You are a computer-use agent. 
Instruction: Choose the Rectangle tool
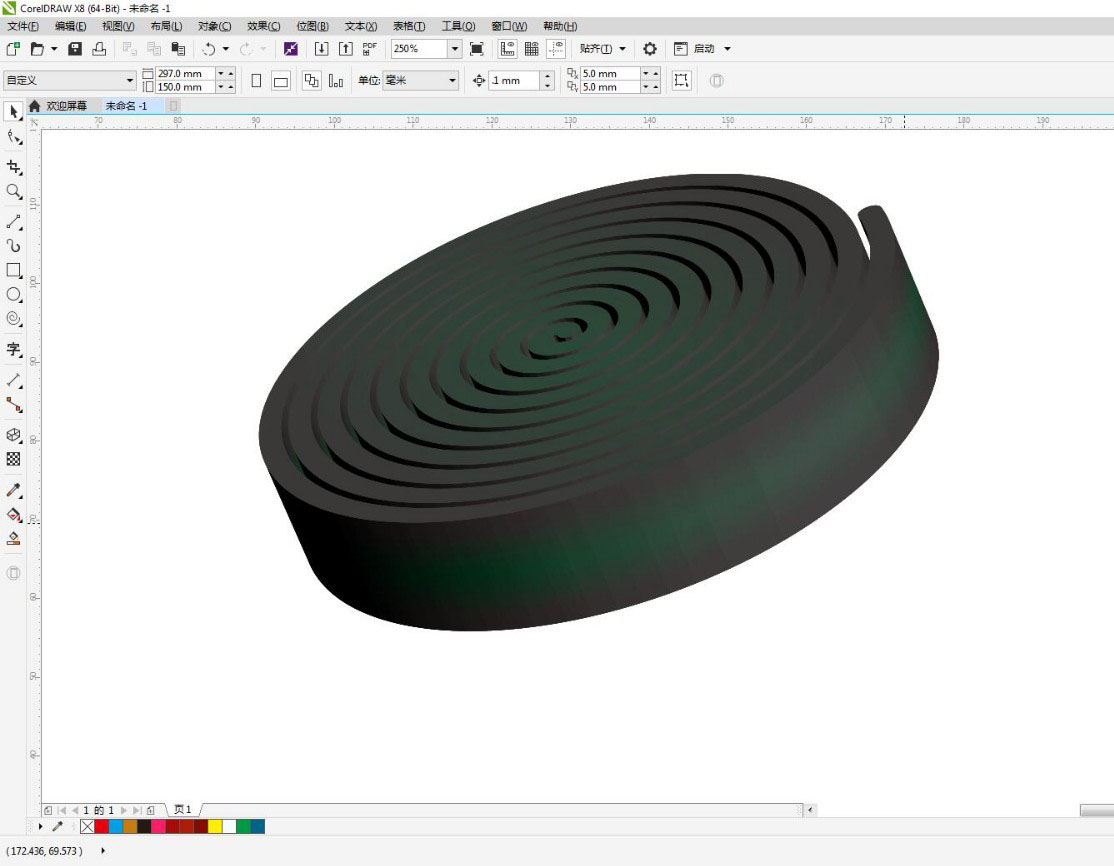[14, 270]
